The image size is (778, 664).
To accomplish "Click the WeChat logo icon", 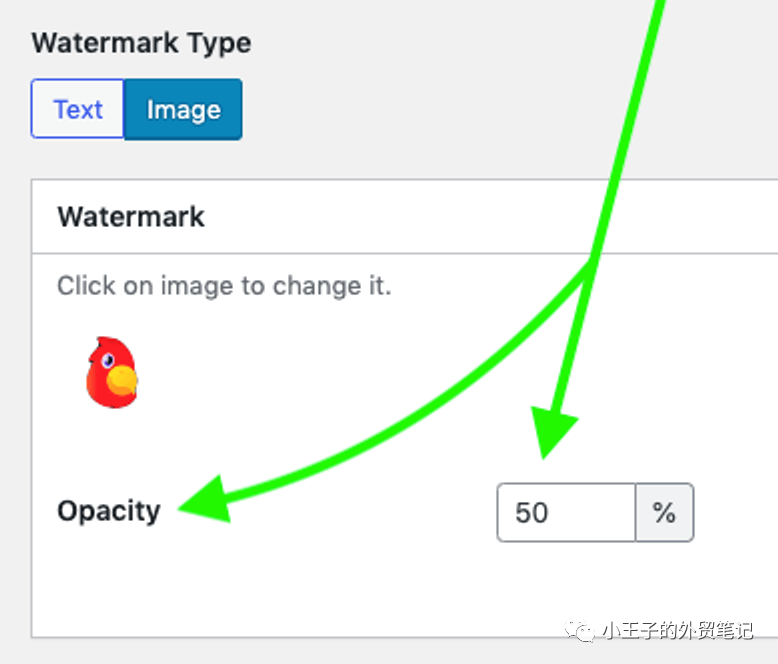I will (x=580, y=631).
